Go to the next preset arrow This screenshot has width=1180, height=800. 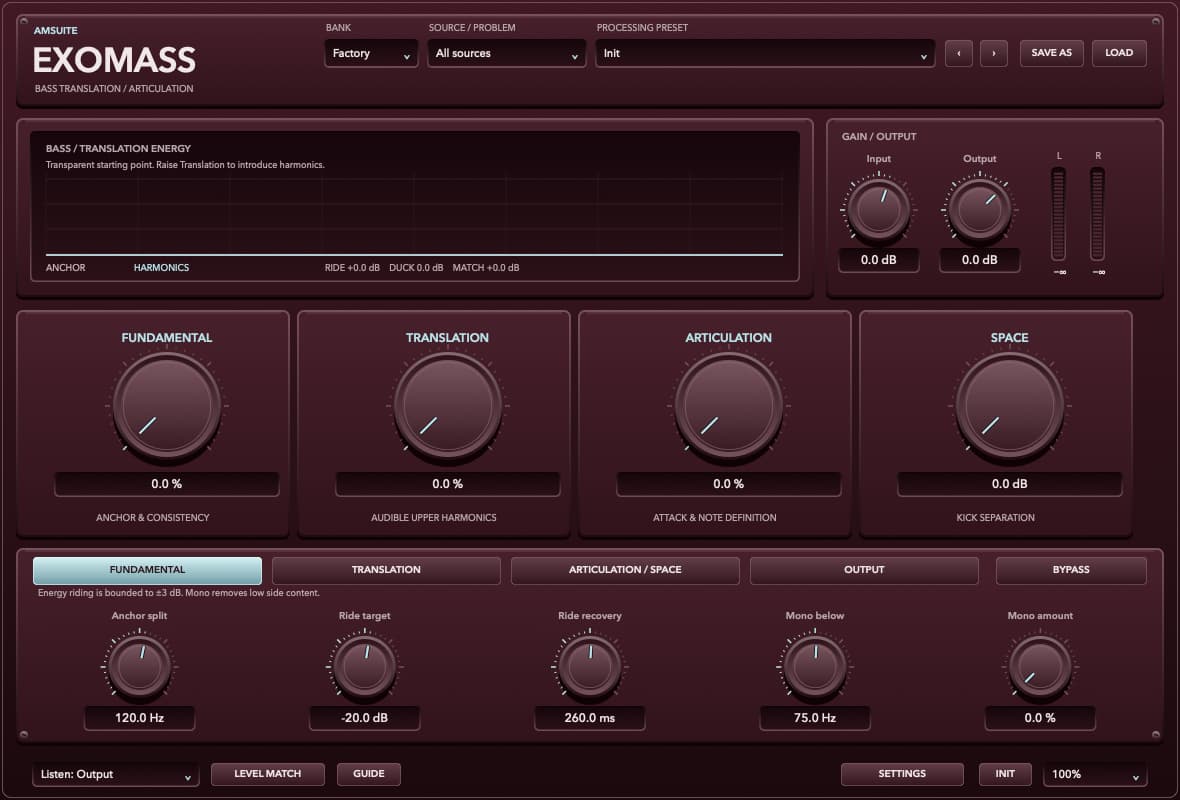[x=993, y=53]
